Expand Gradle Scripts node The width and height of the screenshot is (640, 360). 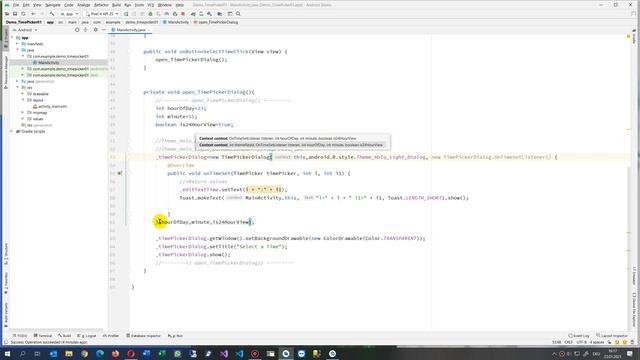[12, 131]
